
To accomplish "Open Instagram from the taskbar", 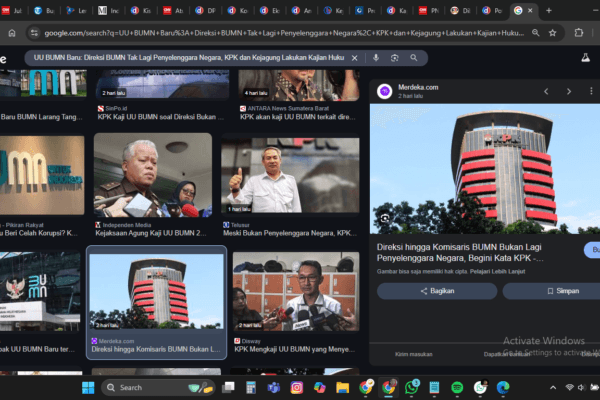I will (297, 387).
